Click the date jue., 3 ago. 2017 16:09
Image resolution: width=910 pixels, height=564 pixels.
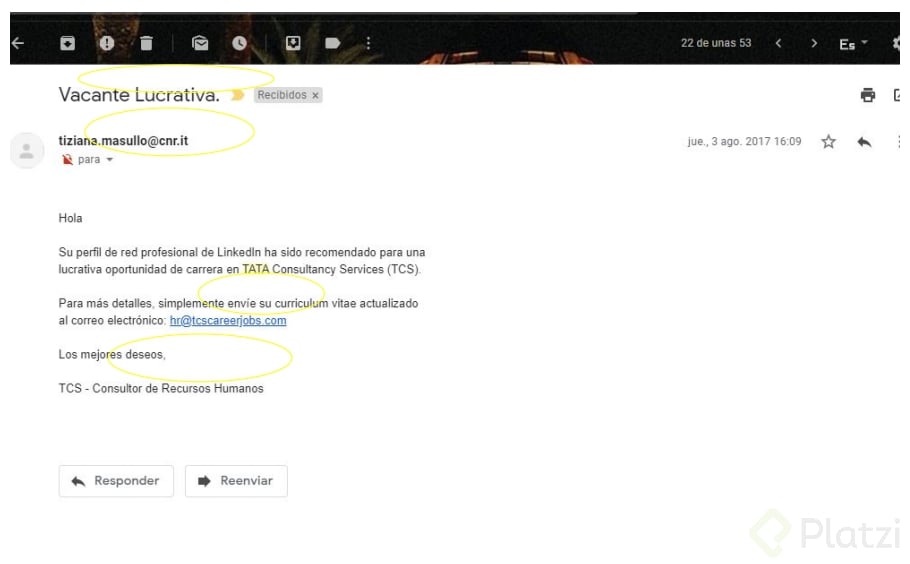pos(744,142)
